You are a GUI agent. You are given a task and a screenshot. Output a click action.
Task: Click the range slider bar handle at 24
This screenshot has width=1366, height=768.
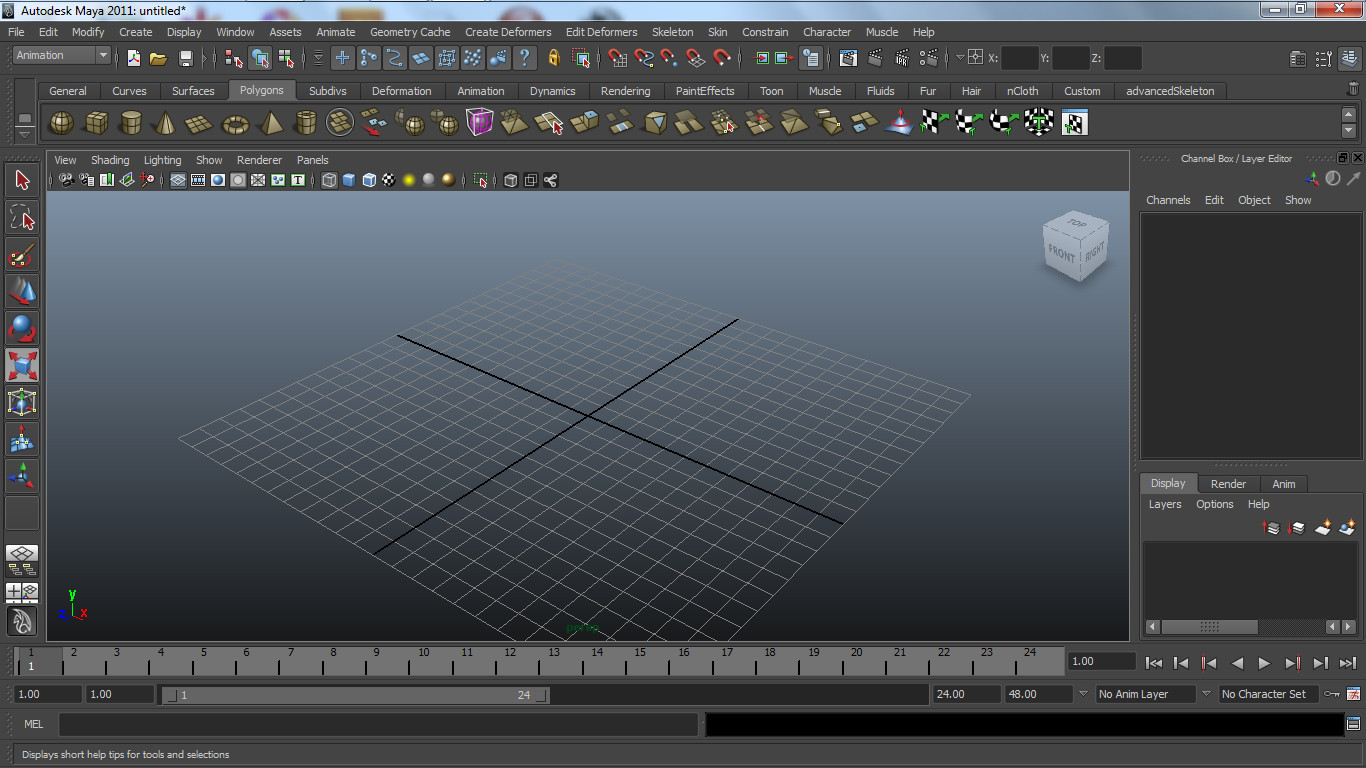coord(542,695)
